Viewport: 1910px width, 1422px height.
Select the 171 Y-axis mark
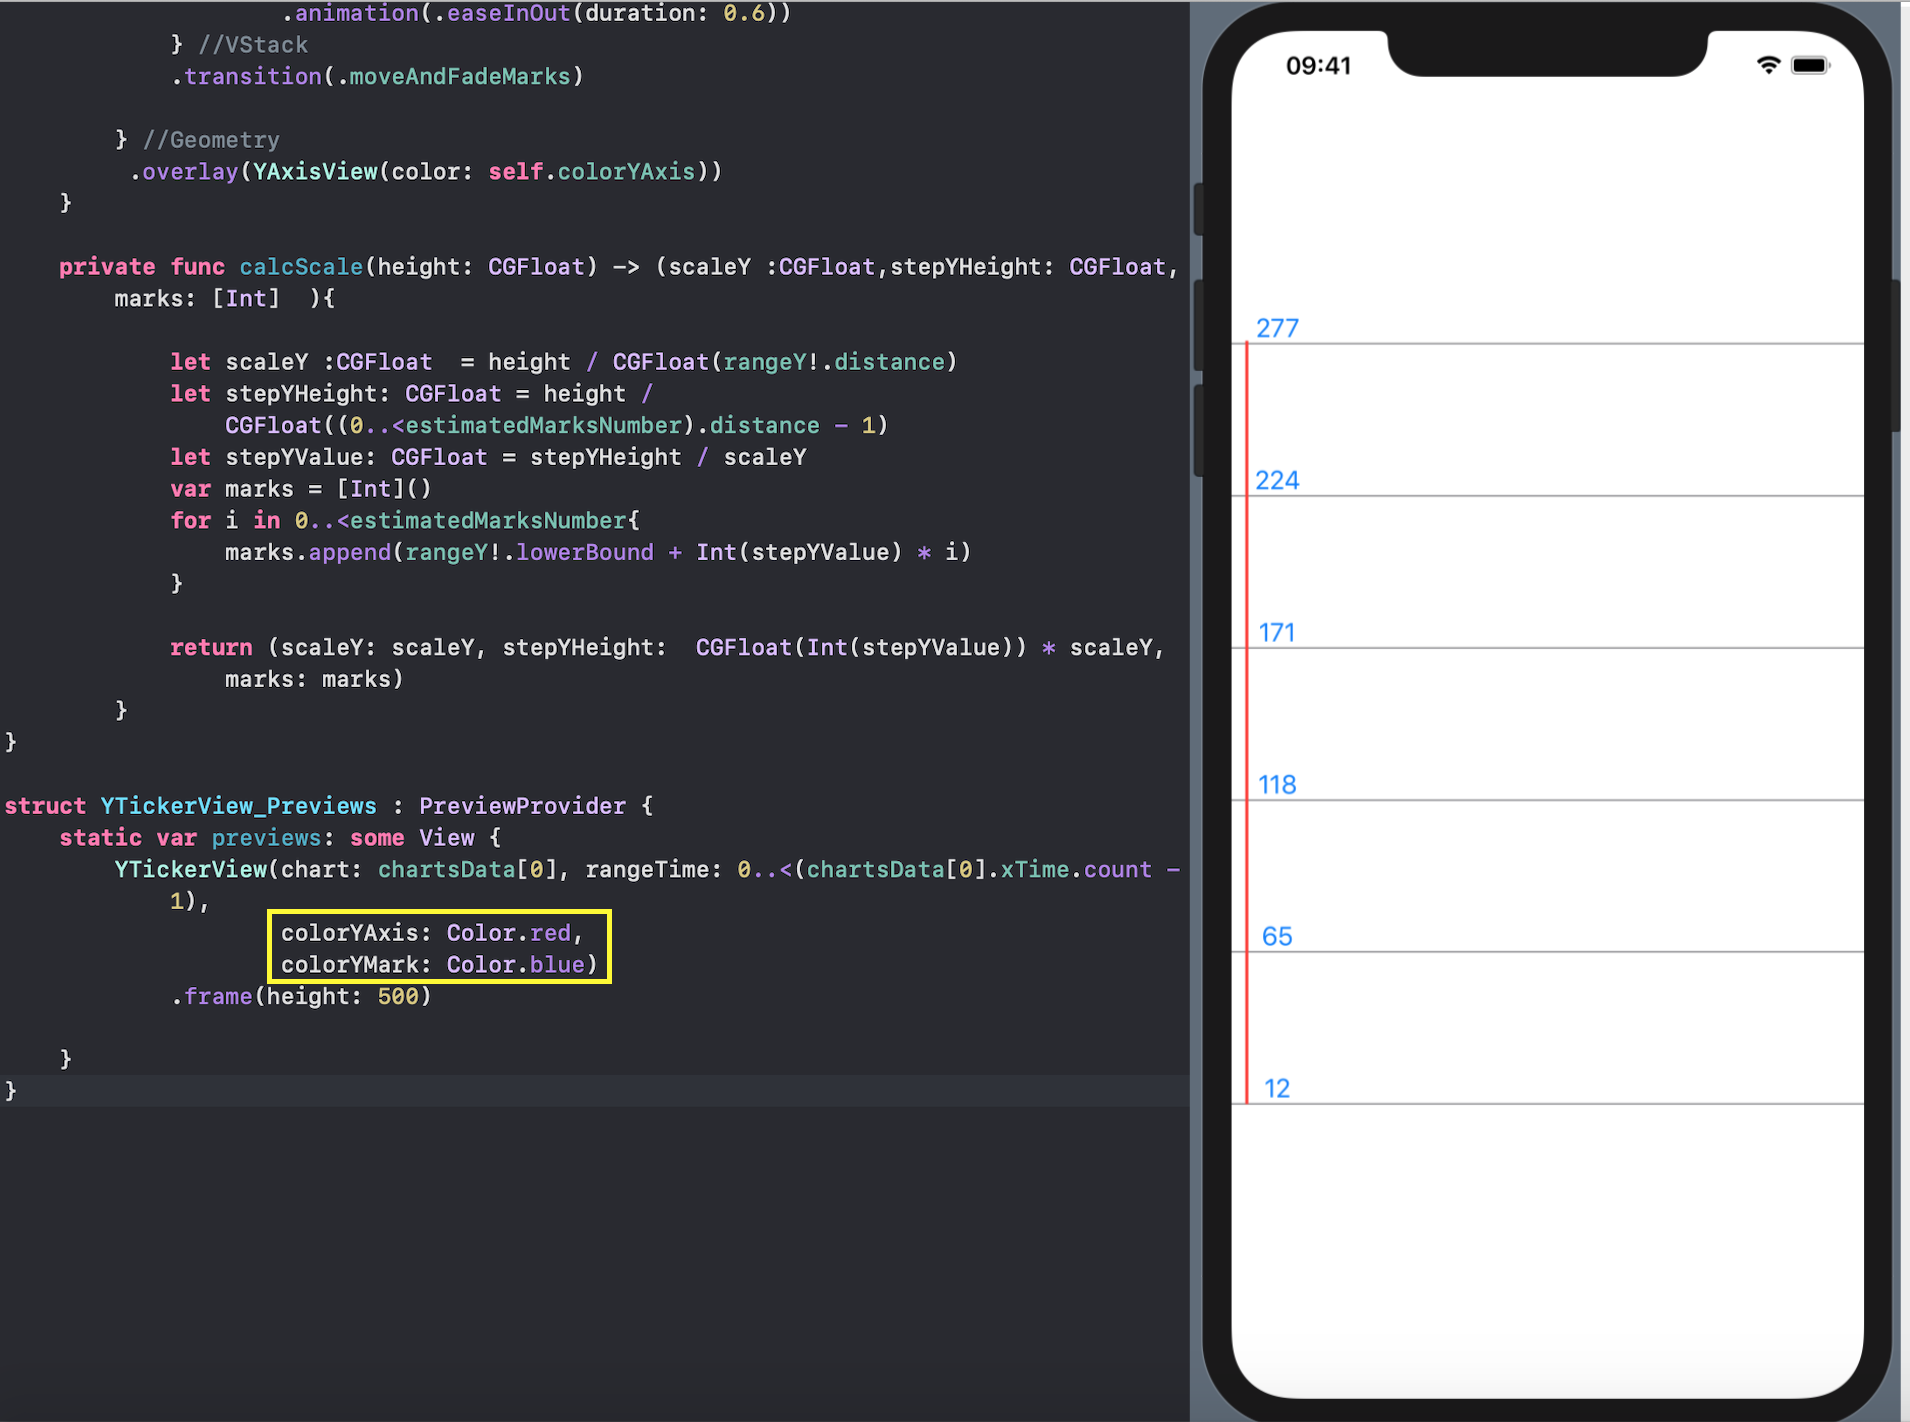click(1278, 632)
